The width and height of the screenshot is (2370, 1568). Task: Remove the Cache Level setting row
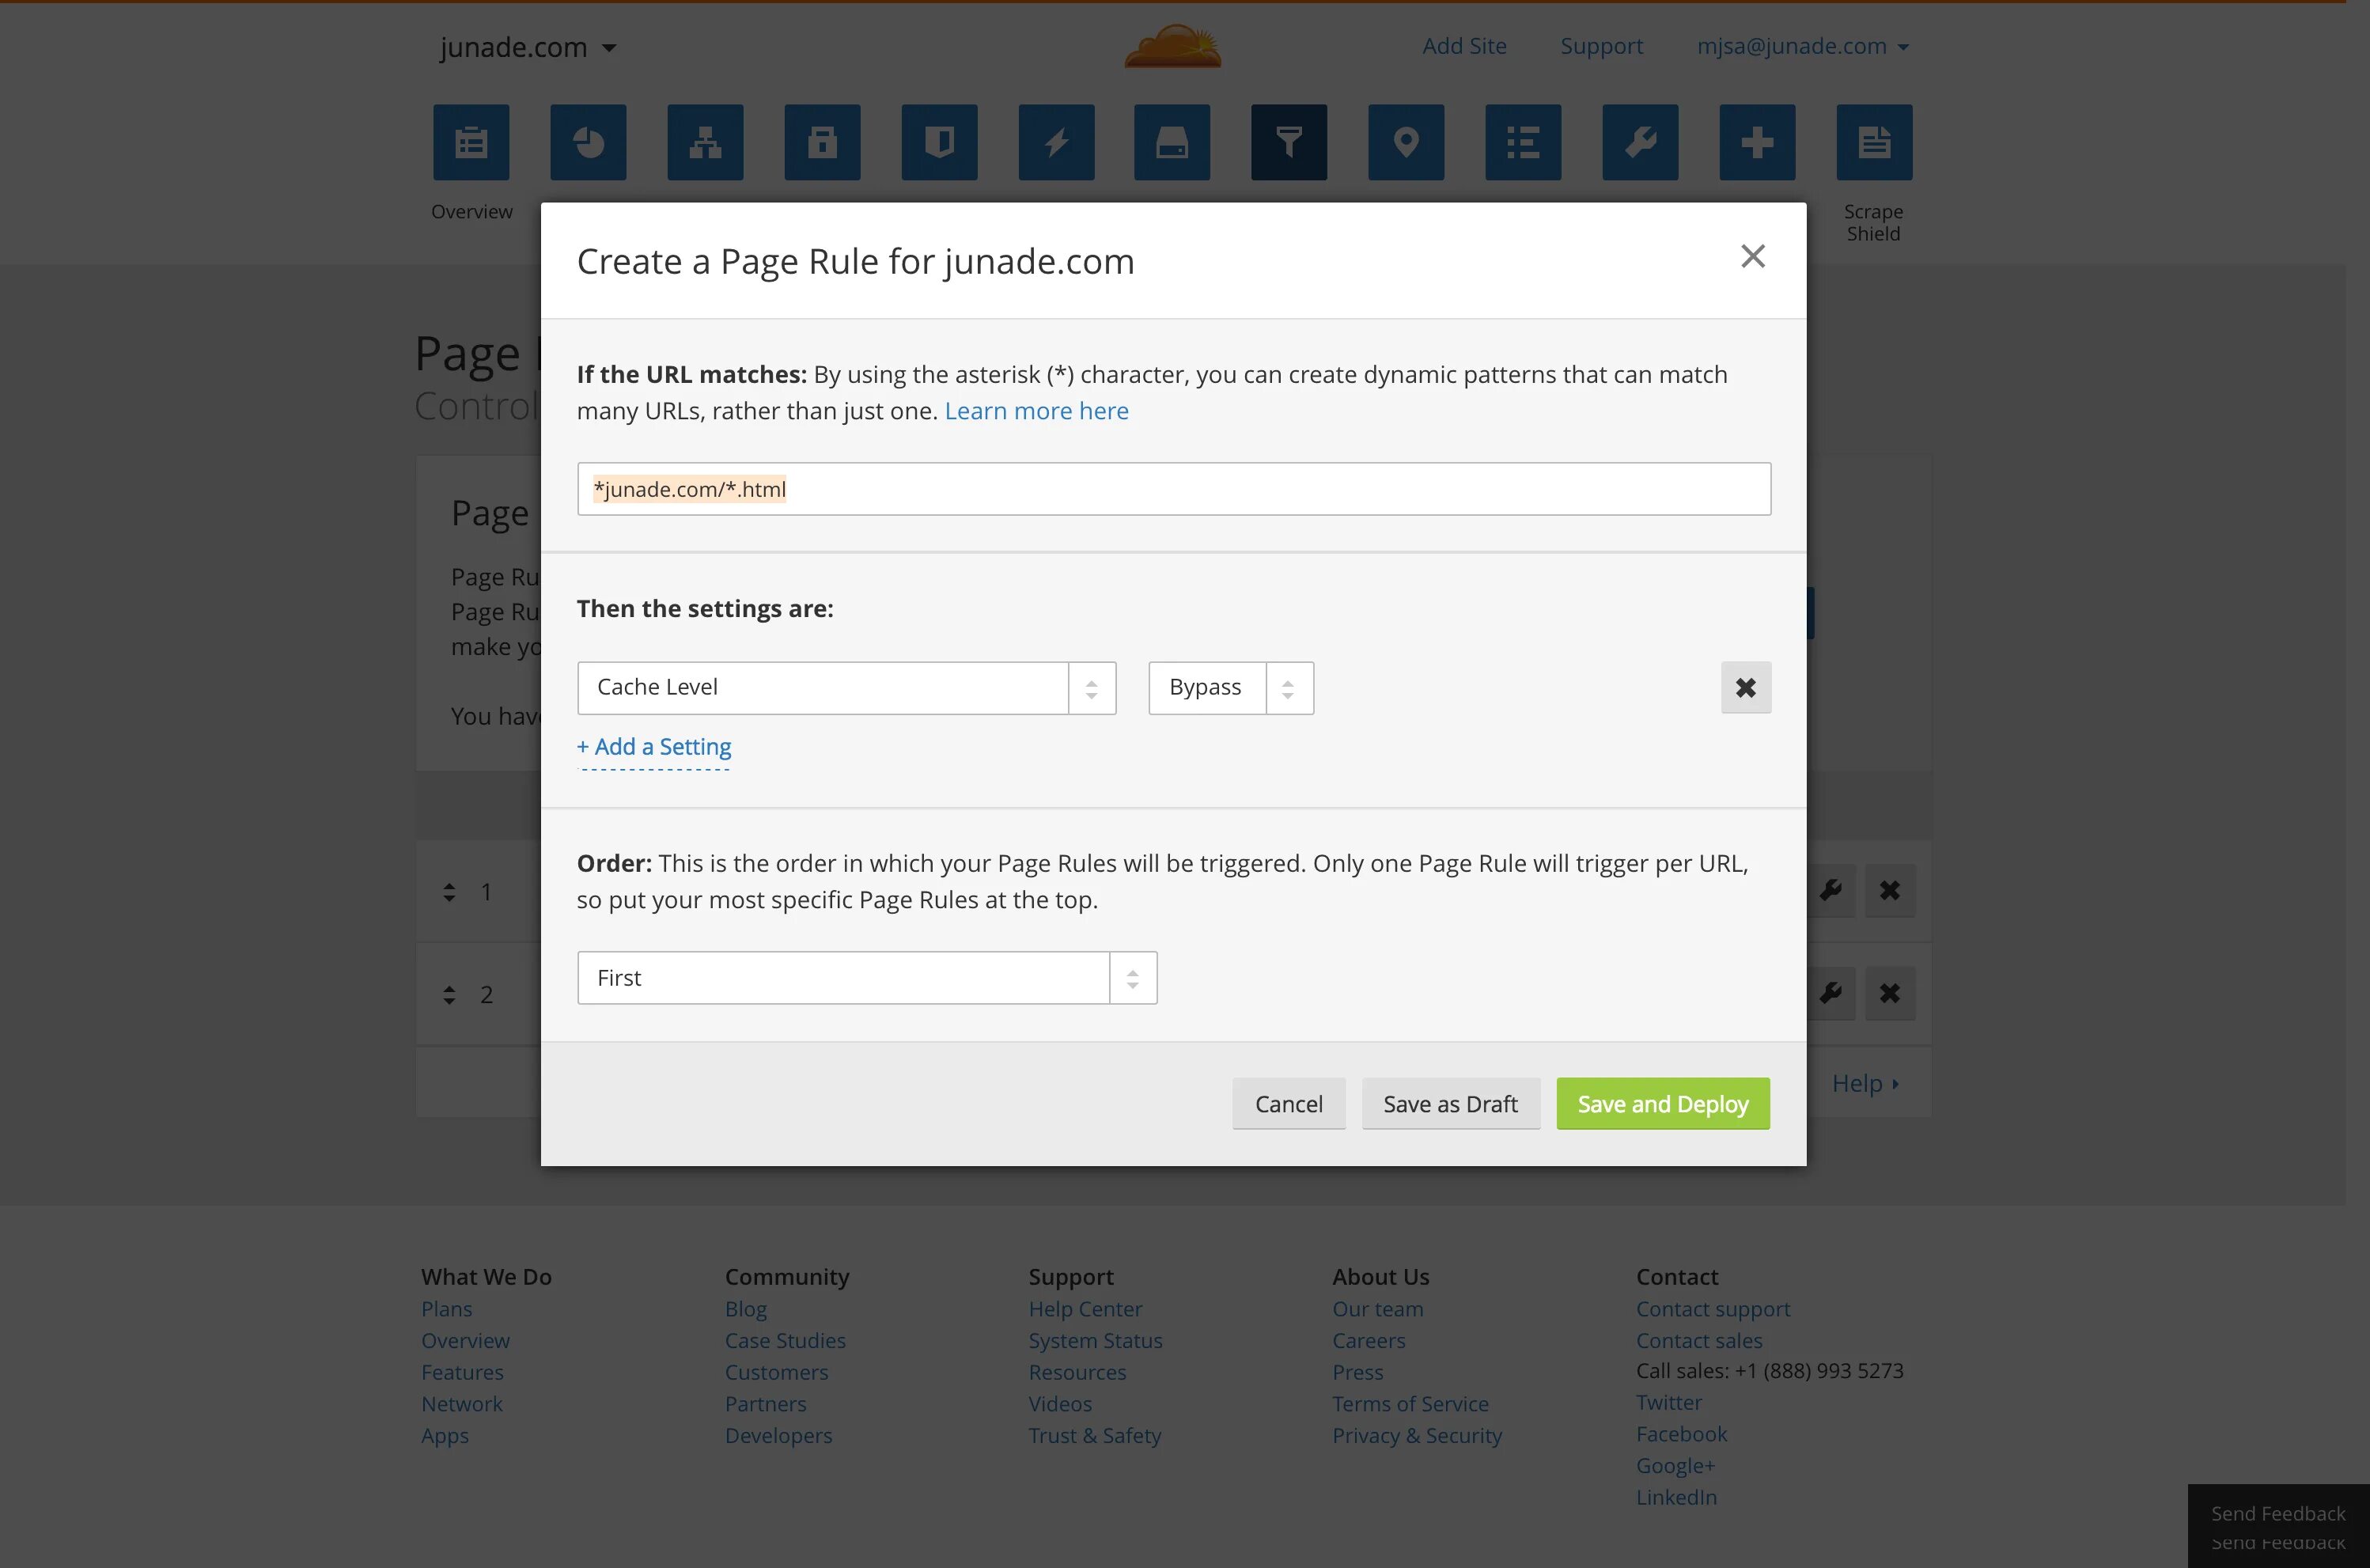pyautogui.click(x=1745, y=688)
